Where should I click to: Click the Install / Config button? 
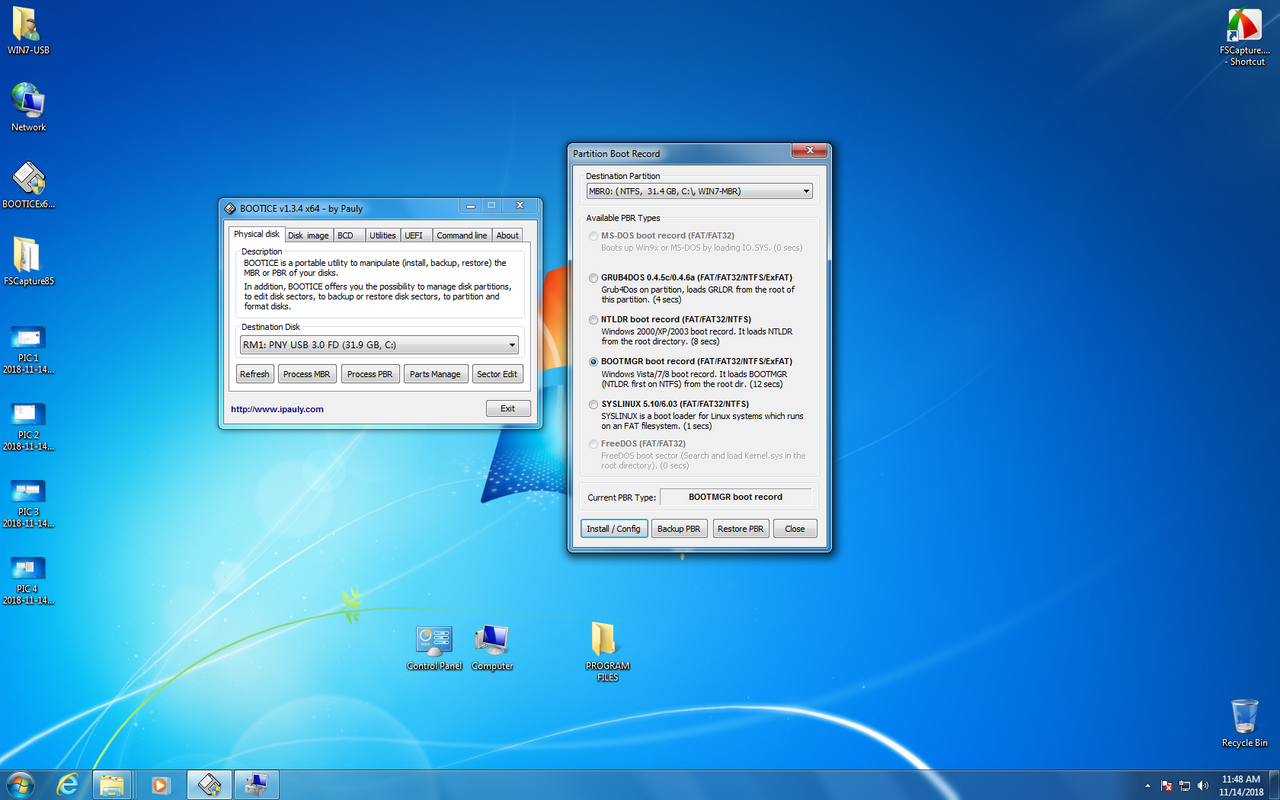(614, 528)
